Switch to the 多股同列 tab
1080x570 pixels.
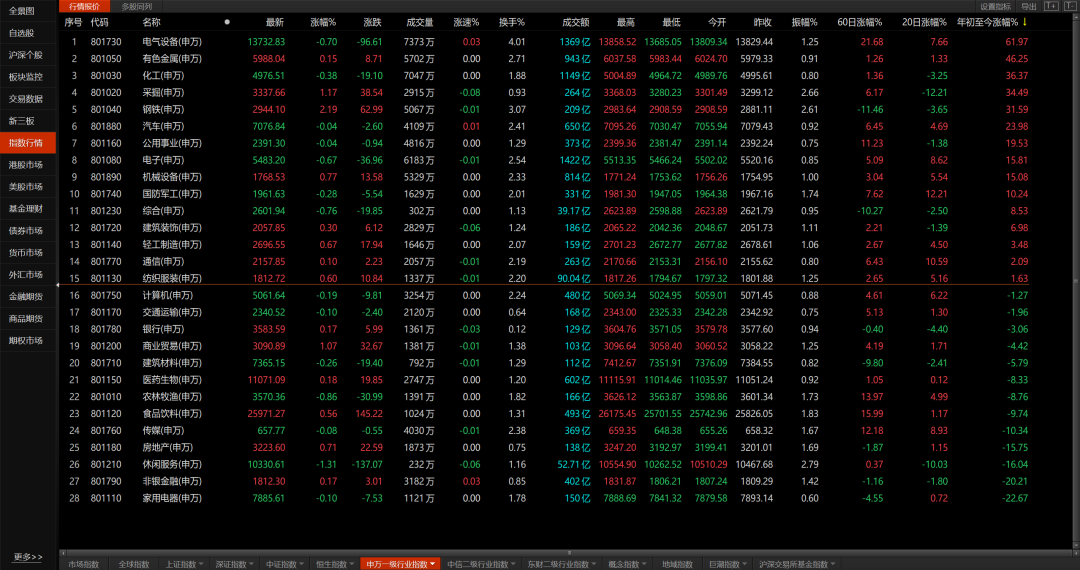pyautogui.click(x=136, y=6)
